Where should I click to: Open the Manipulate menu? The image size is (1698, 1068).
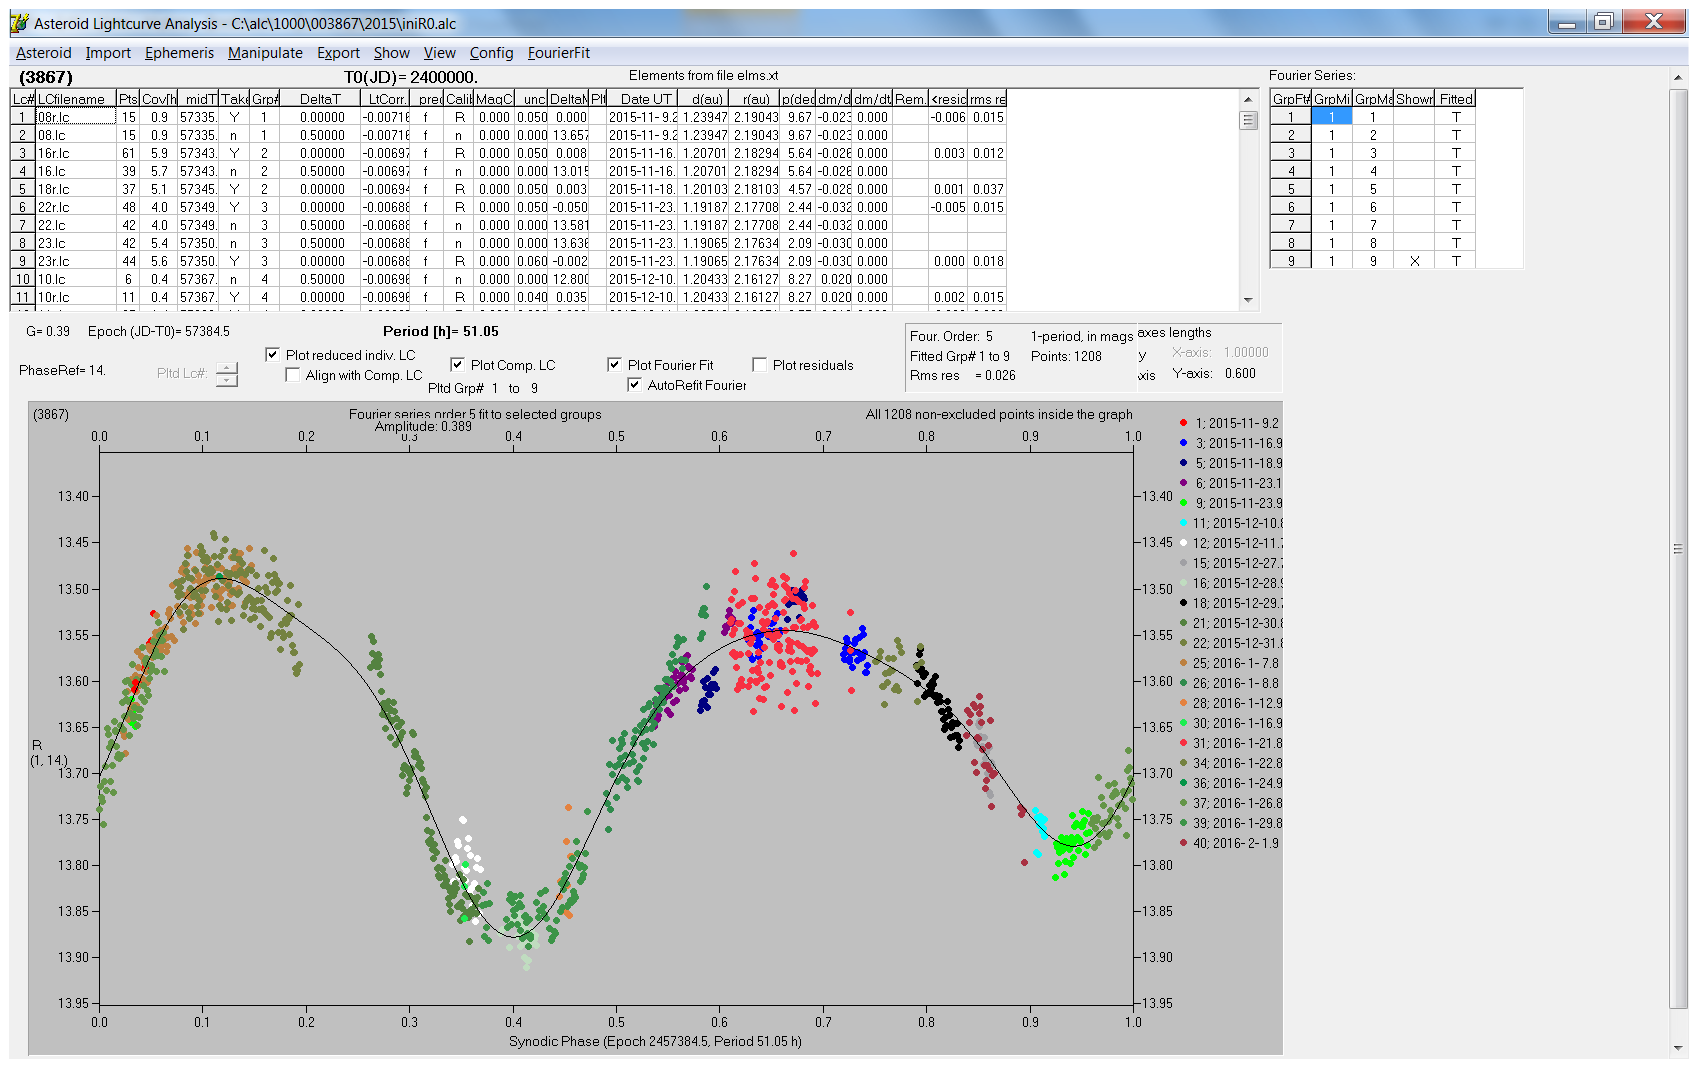[x=265, y=53]
